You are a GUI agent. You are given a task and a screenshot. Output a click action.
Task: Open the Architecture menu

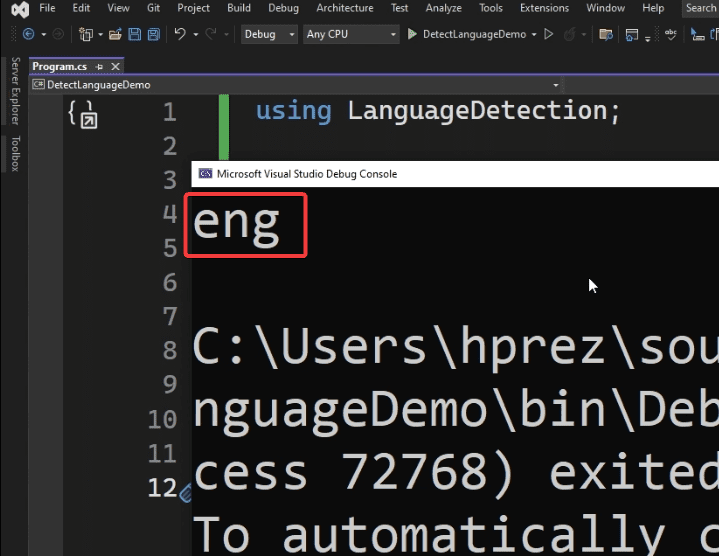click(345, 8)
